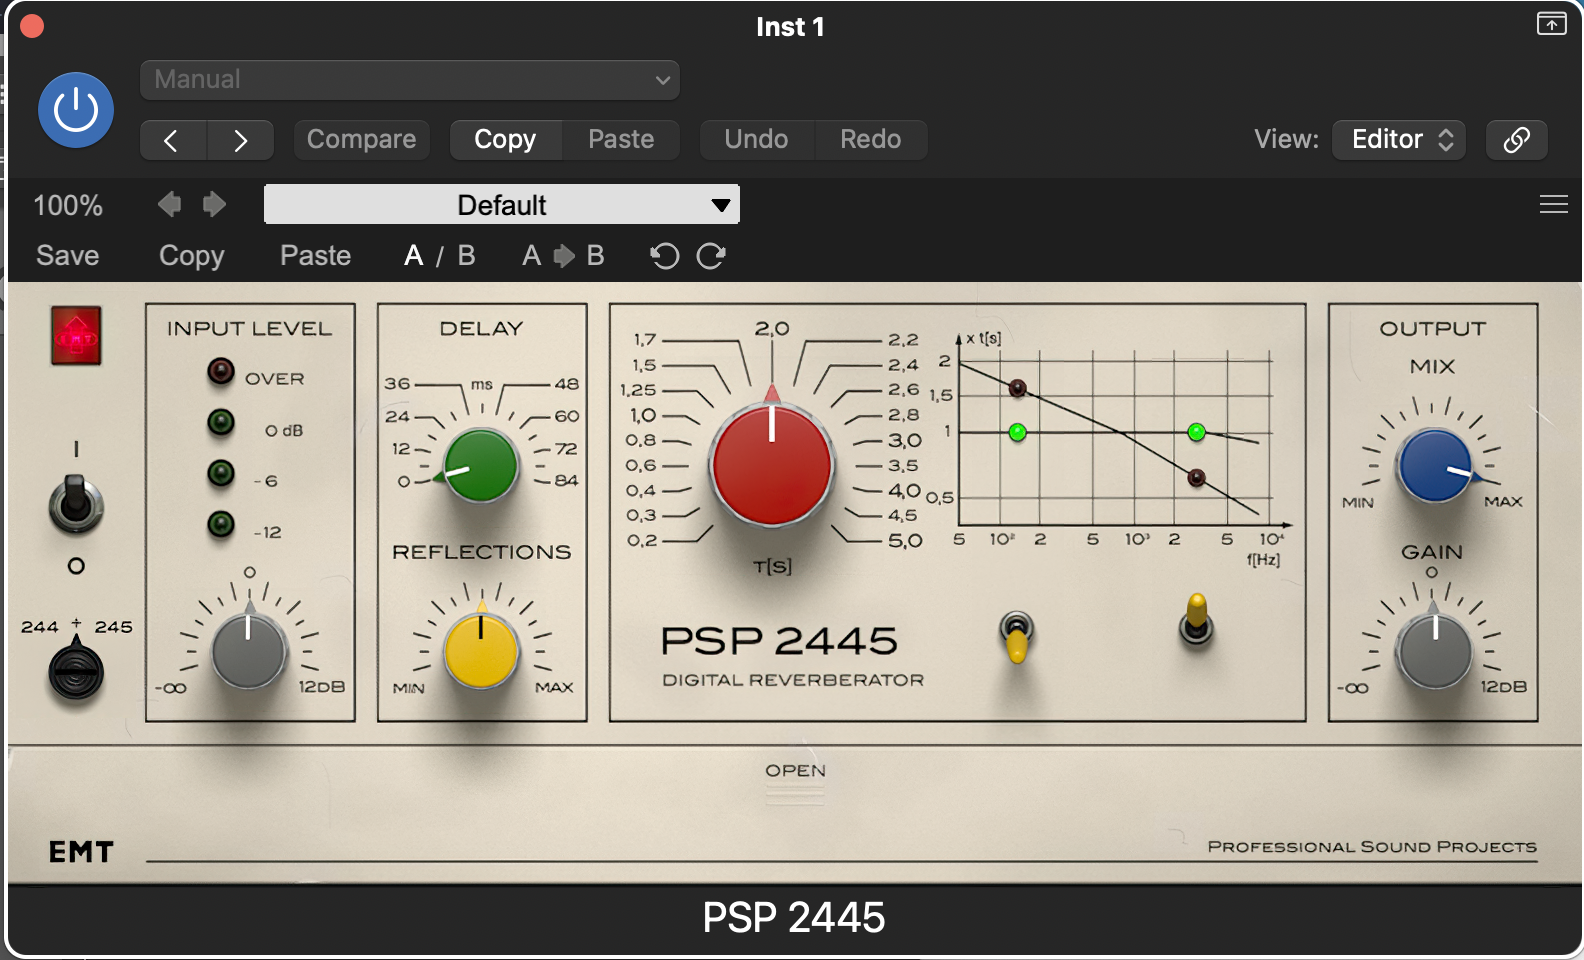Click the window expand icon at top right
Image resolution: width=1584 pixels, height=960 pixels.
pos(1551,23)
